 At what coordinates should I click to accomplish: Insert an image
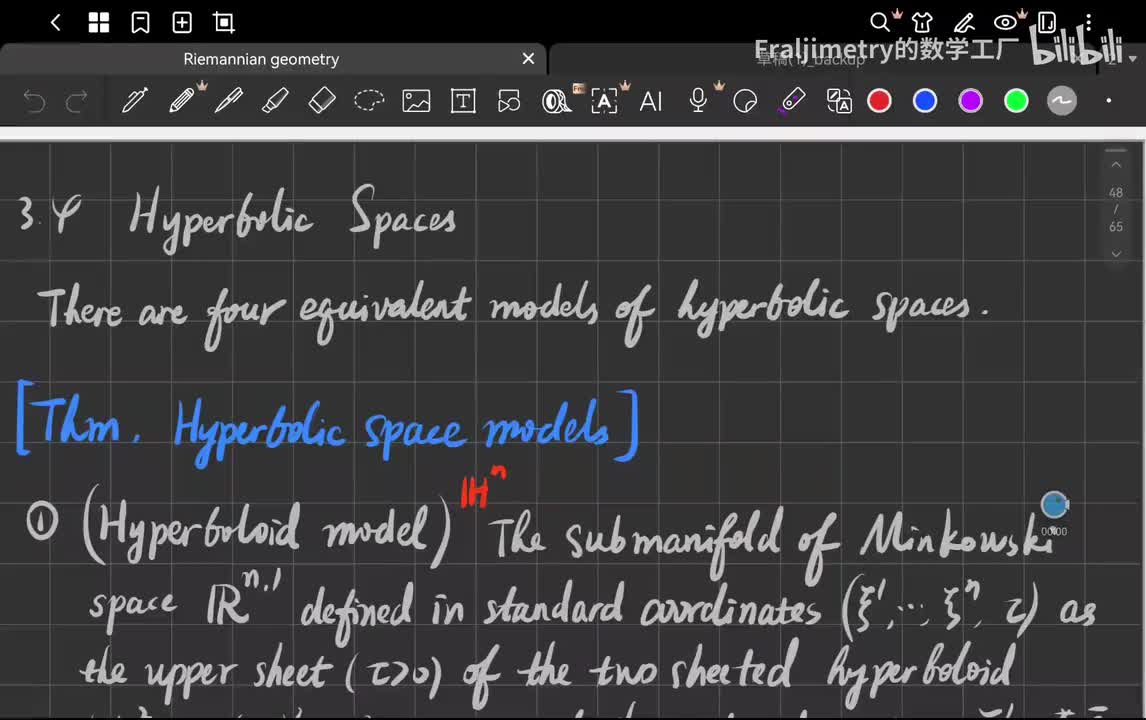(416, 101)
